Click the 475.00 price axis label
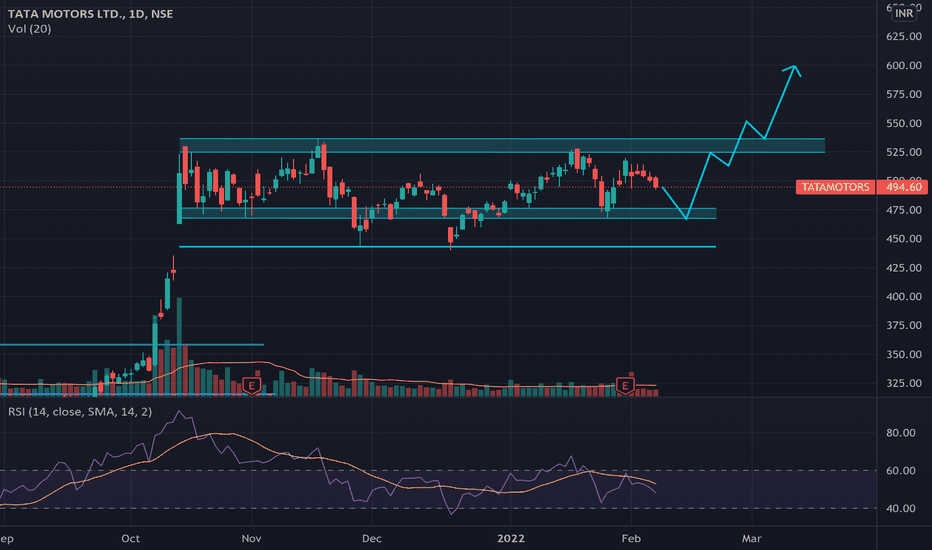 [903, 210]
